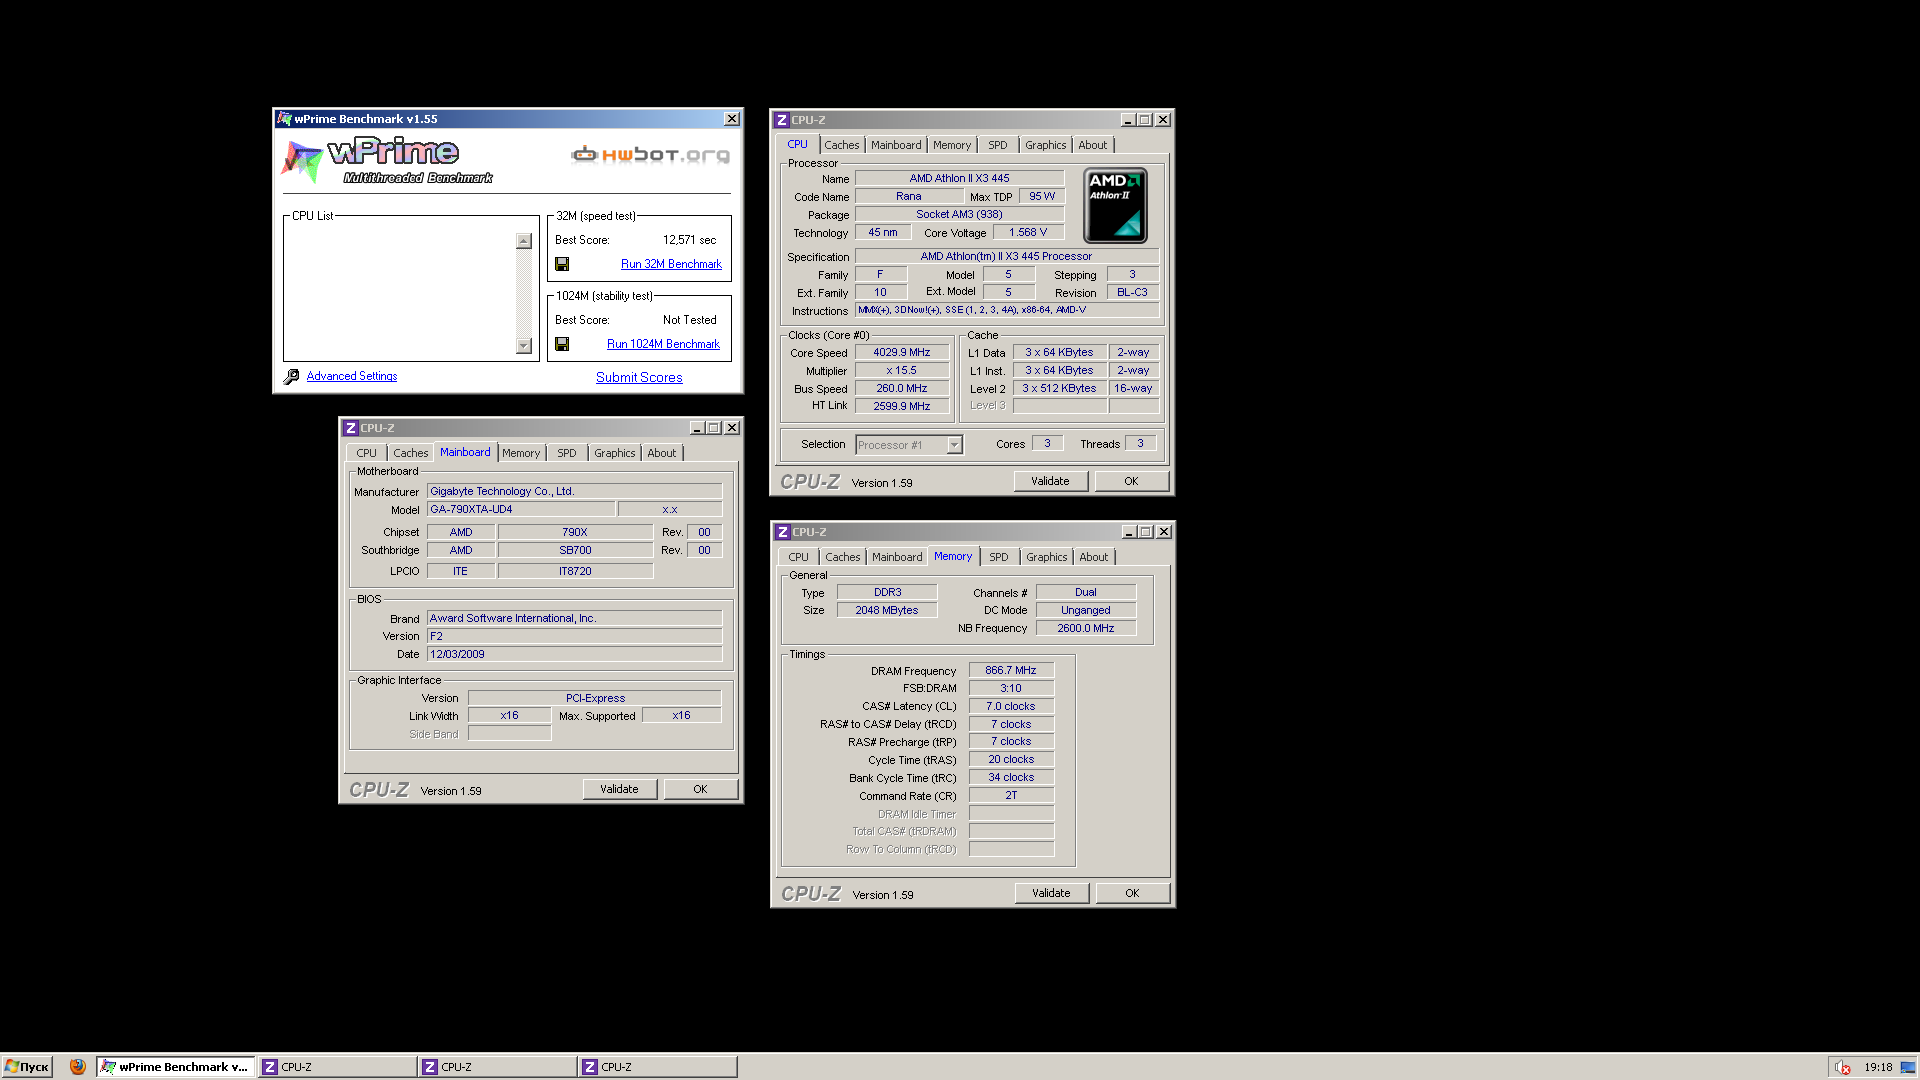Click the network monitor icon in system tray
This screenshot has width=1920, height=1080.
1908,1067
